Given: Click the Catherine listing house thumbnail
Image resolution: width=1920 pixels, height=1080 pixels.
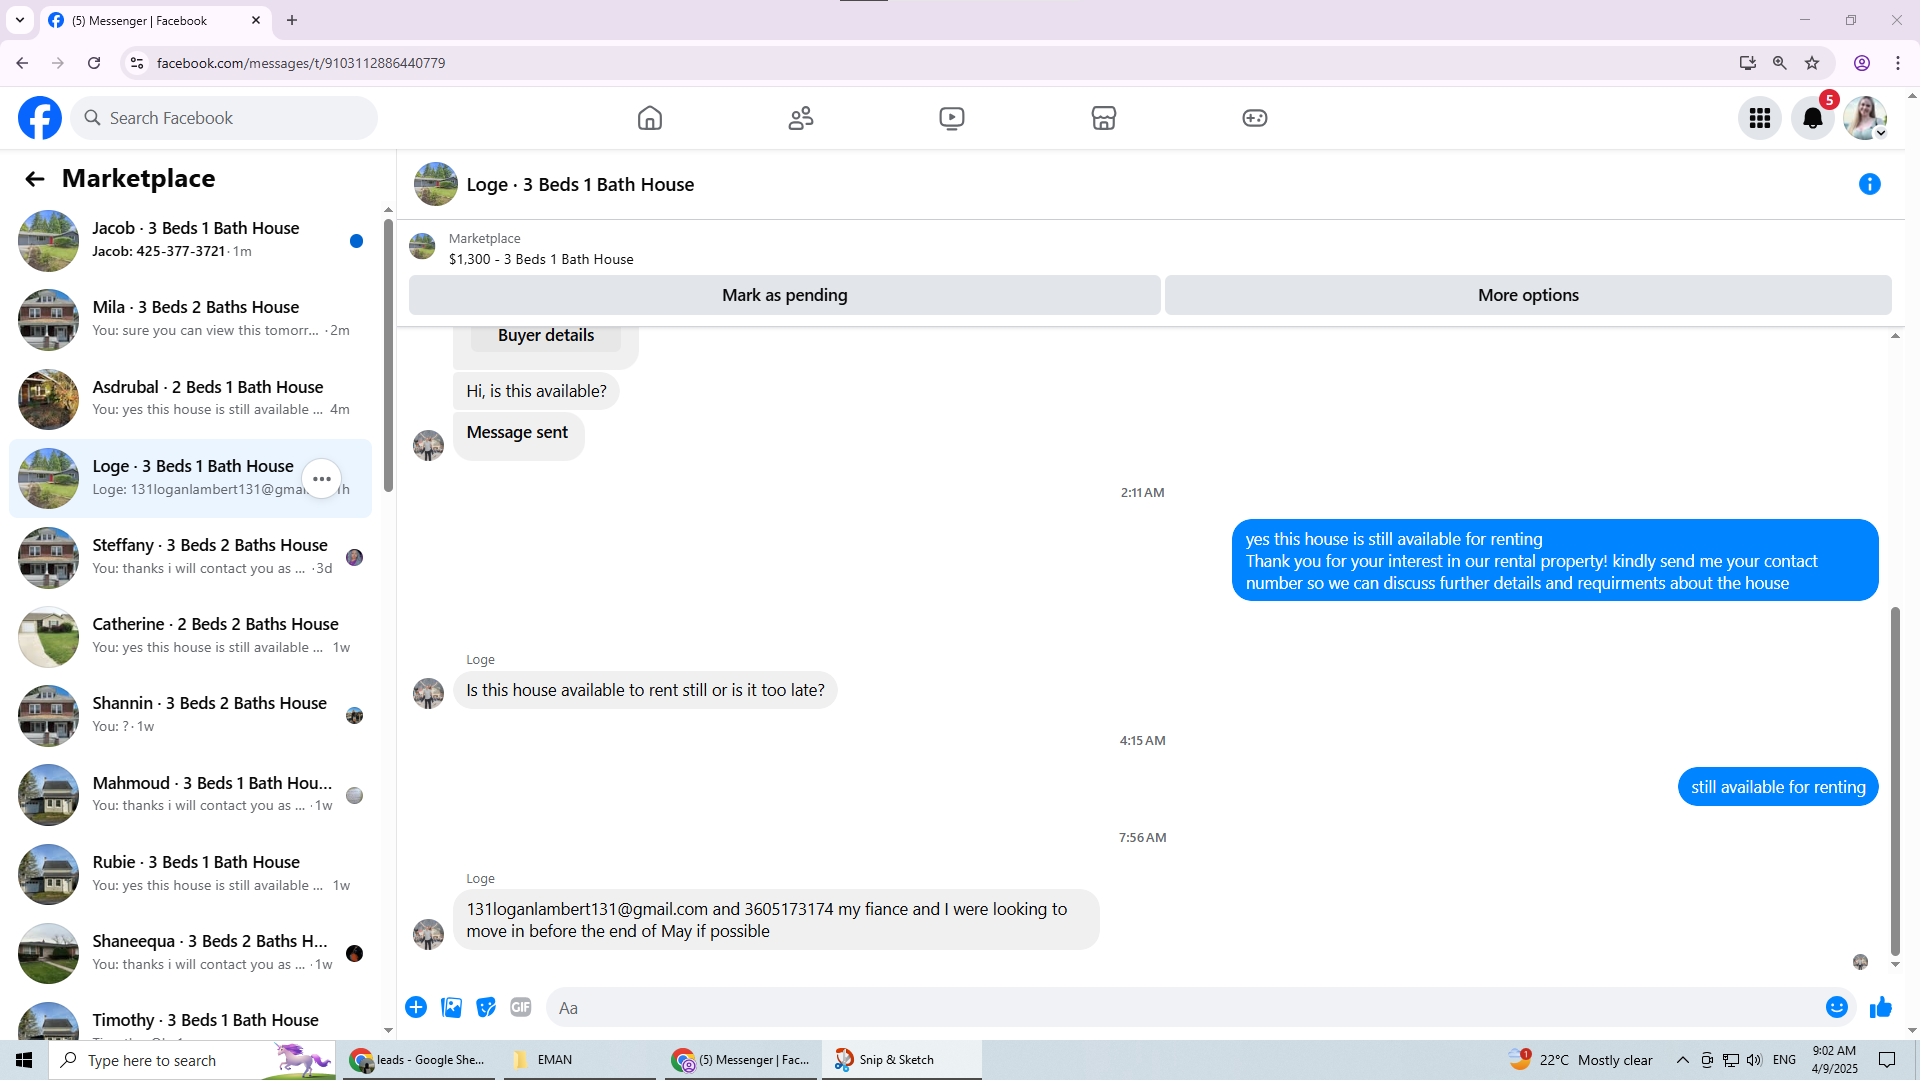Looking at the screenshot, I should click(48, 637).
